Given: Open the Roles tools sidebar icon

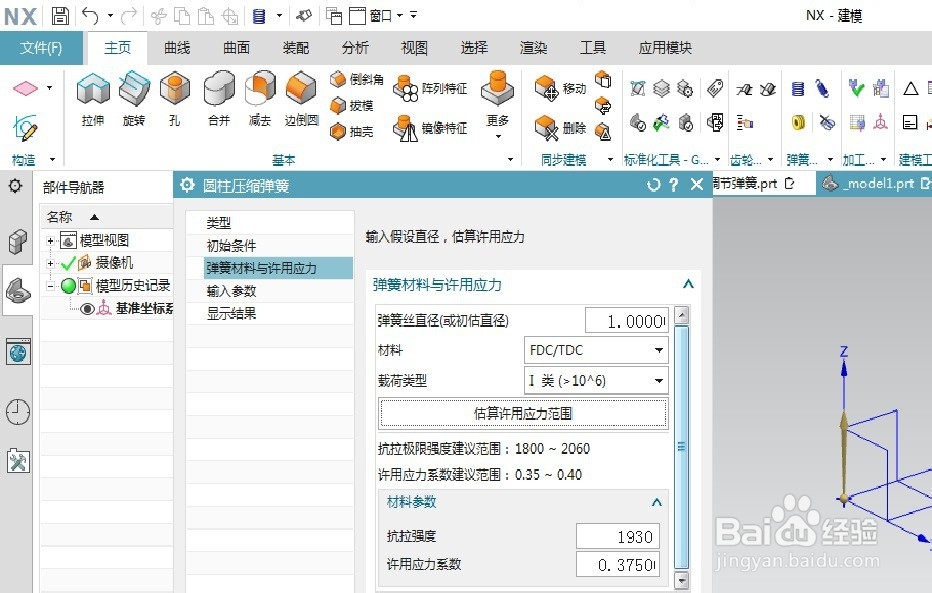Looking at the screenshot, I should [18, 461].
